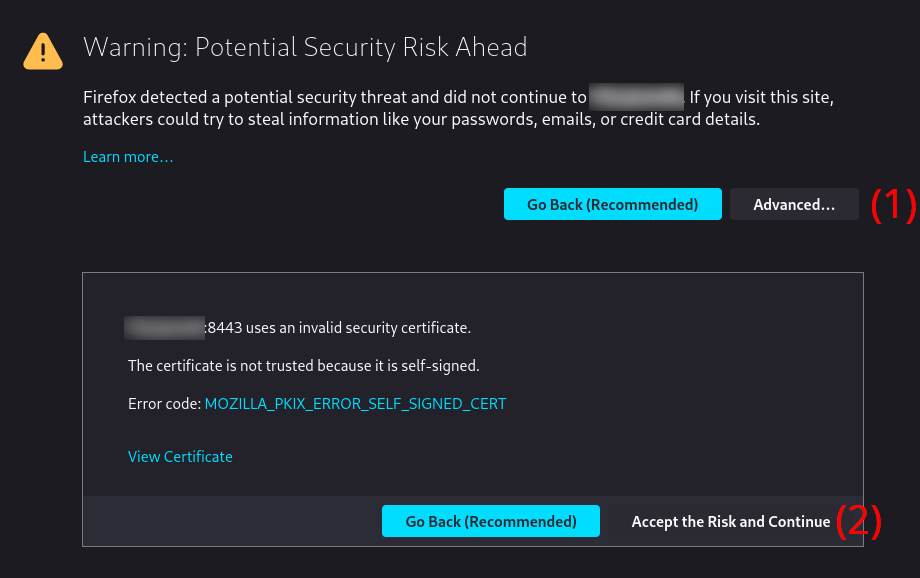Click the If you visit this site phrase
Image resolution: width=920 pixels, height=578 pixels.
(x=762, y=97)
